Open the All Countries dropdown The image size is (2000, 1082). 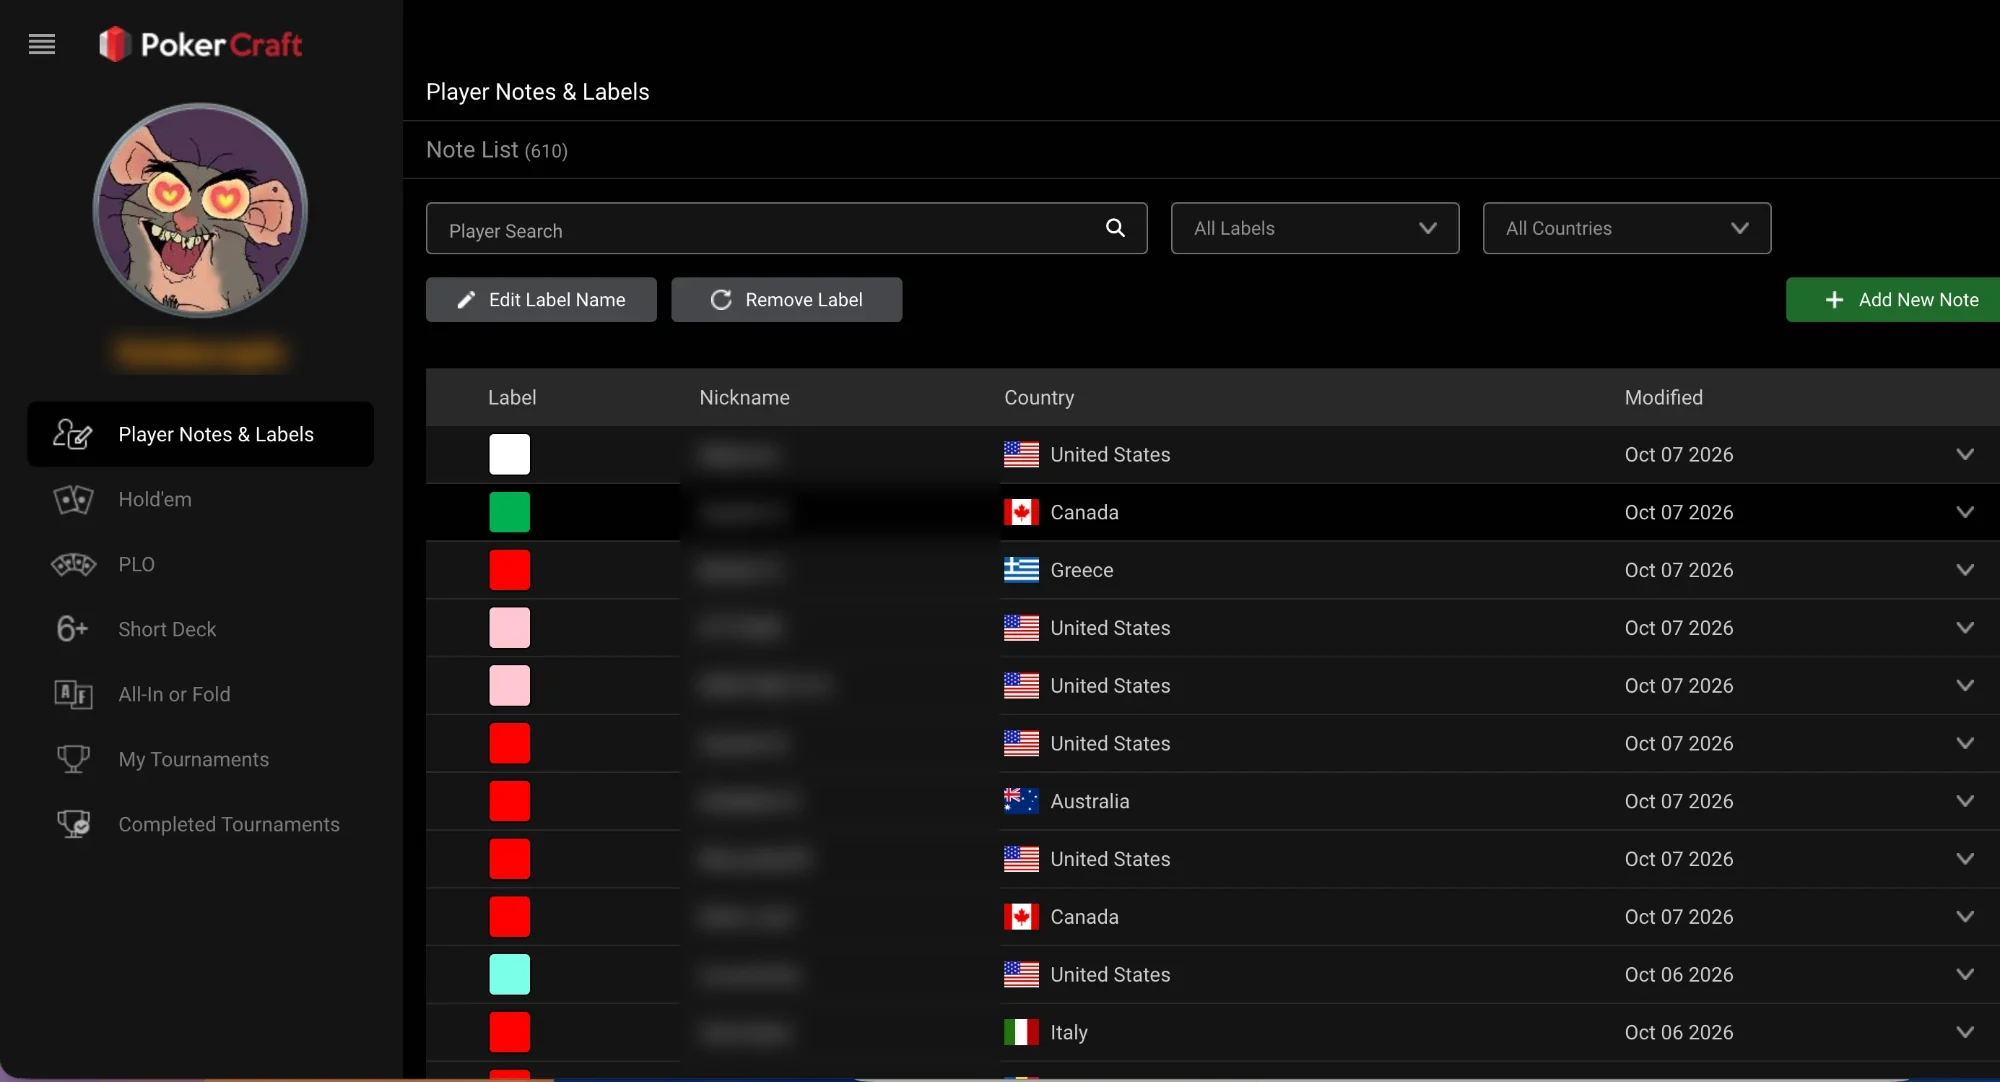(1627, 228)
